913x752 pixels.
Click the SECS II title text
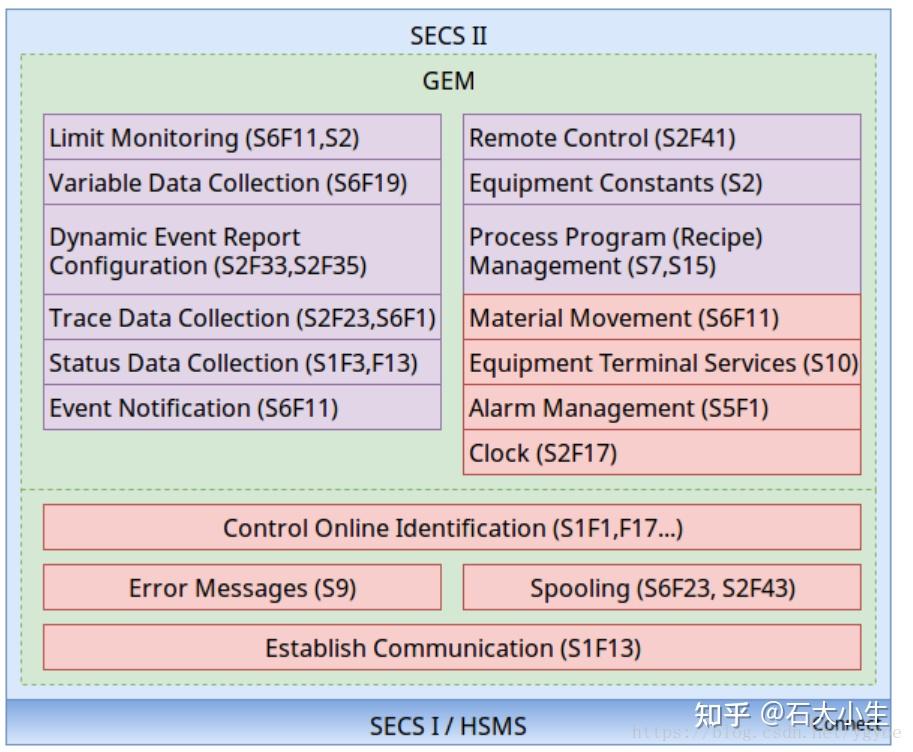click(x=448, y=36)
